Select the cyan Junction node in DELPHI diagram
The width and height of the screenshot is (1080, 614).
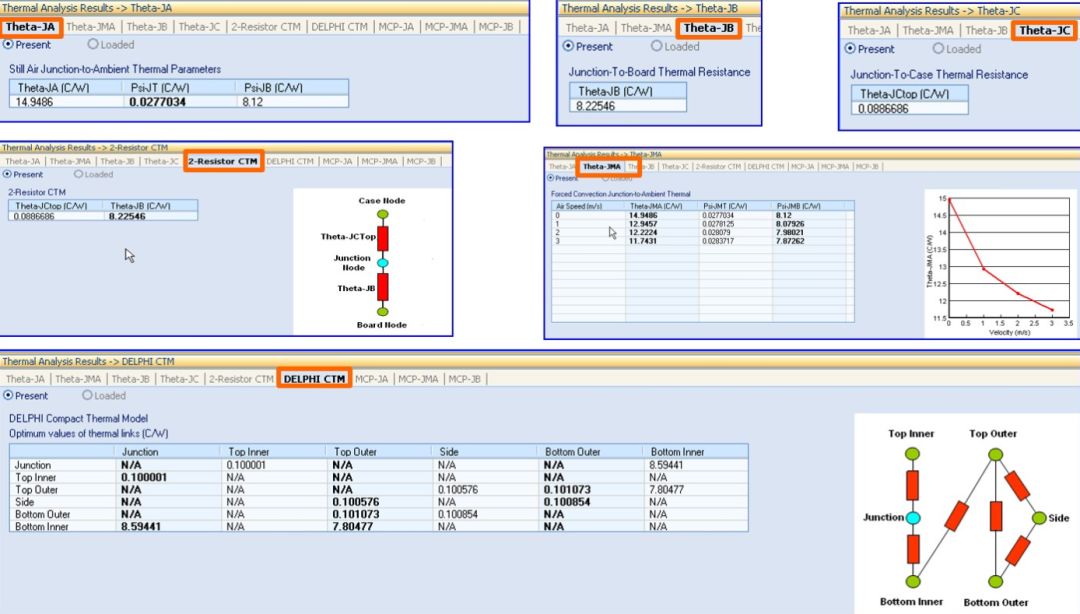point(911,518)
